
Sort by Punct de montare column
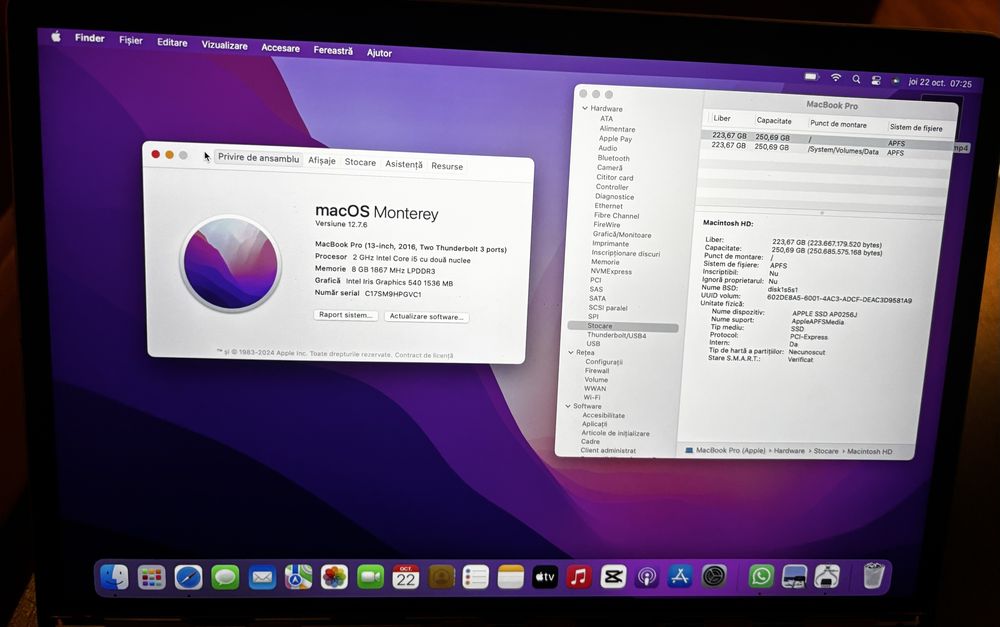point(838,124)
